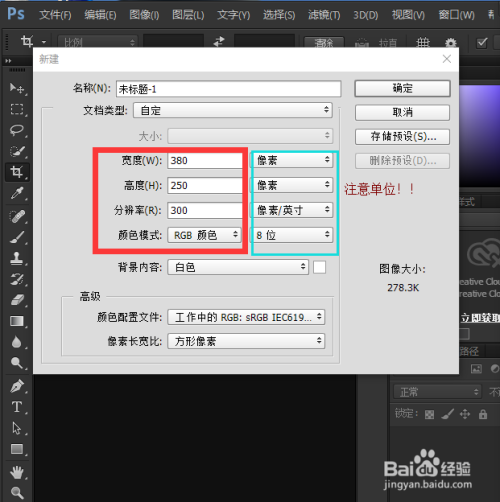Select the Quick Selection tool
500x502 pixels.
coord(17,151)
